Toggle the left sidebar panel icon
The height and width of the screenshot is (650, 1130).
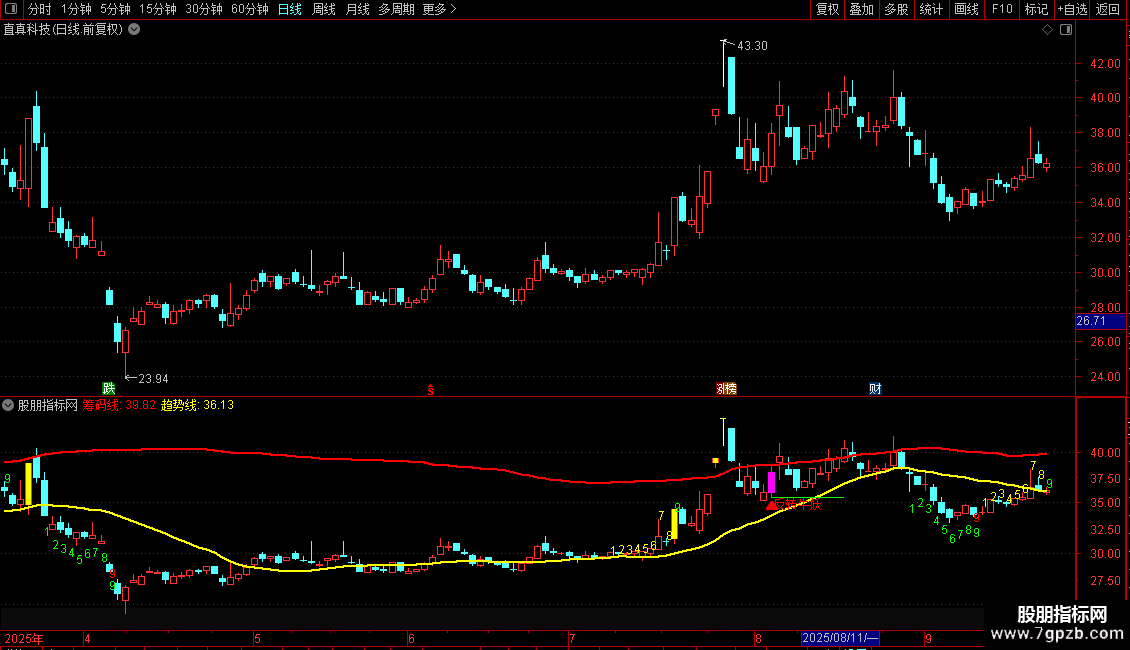point(11,9)
